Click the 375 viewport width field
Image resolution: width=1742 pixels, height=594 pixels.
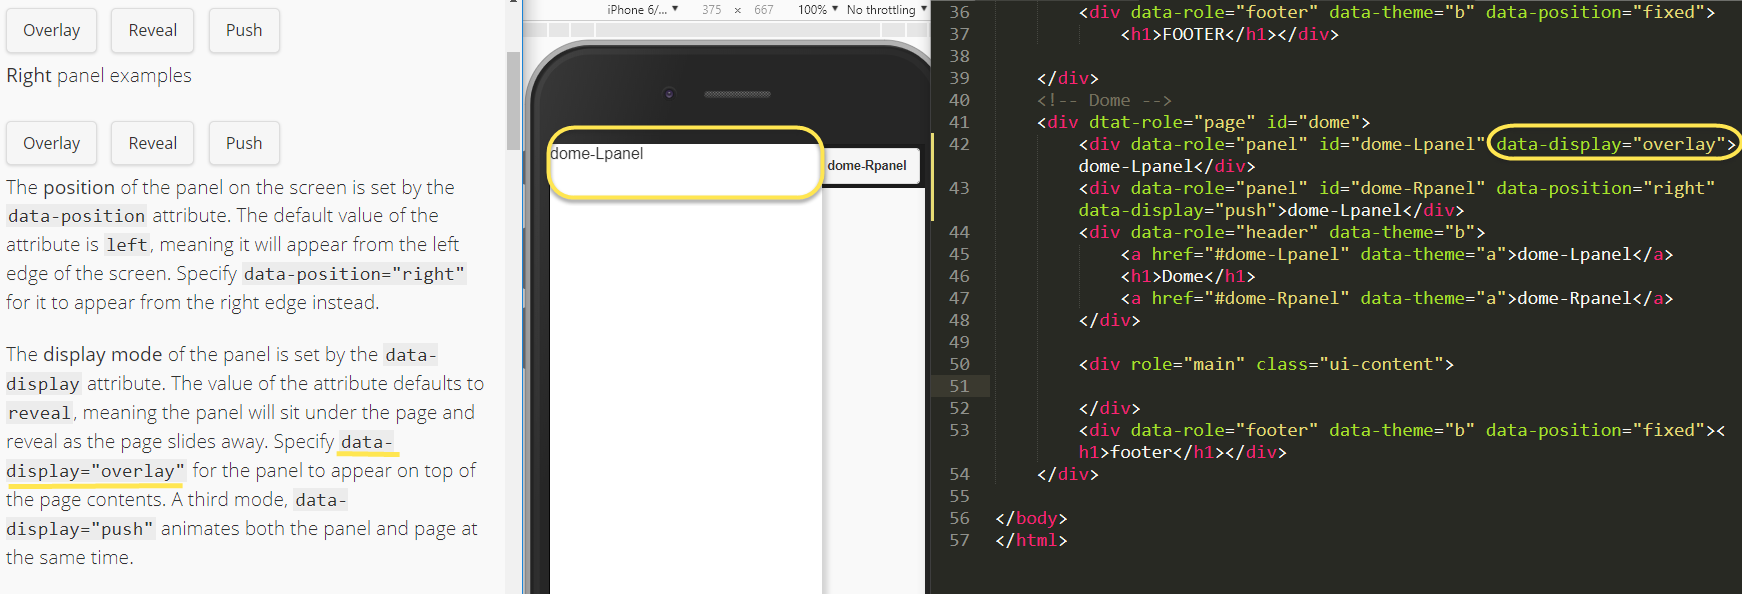coord(711,9)
